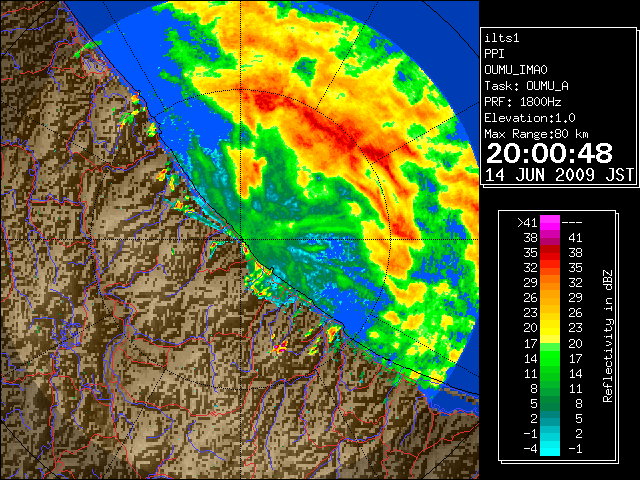Click the '41' legend label beside magenta band
640x480 pixels.
pyautogui.click(x=575, y=238)
